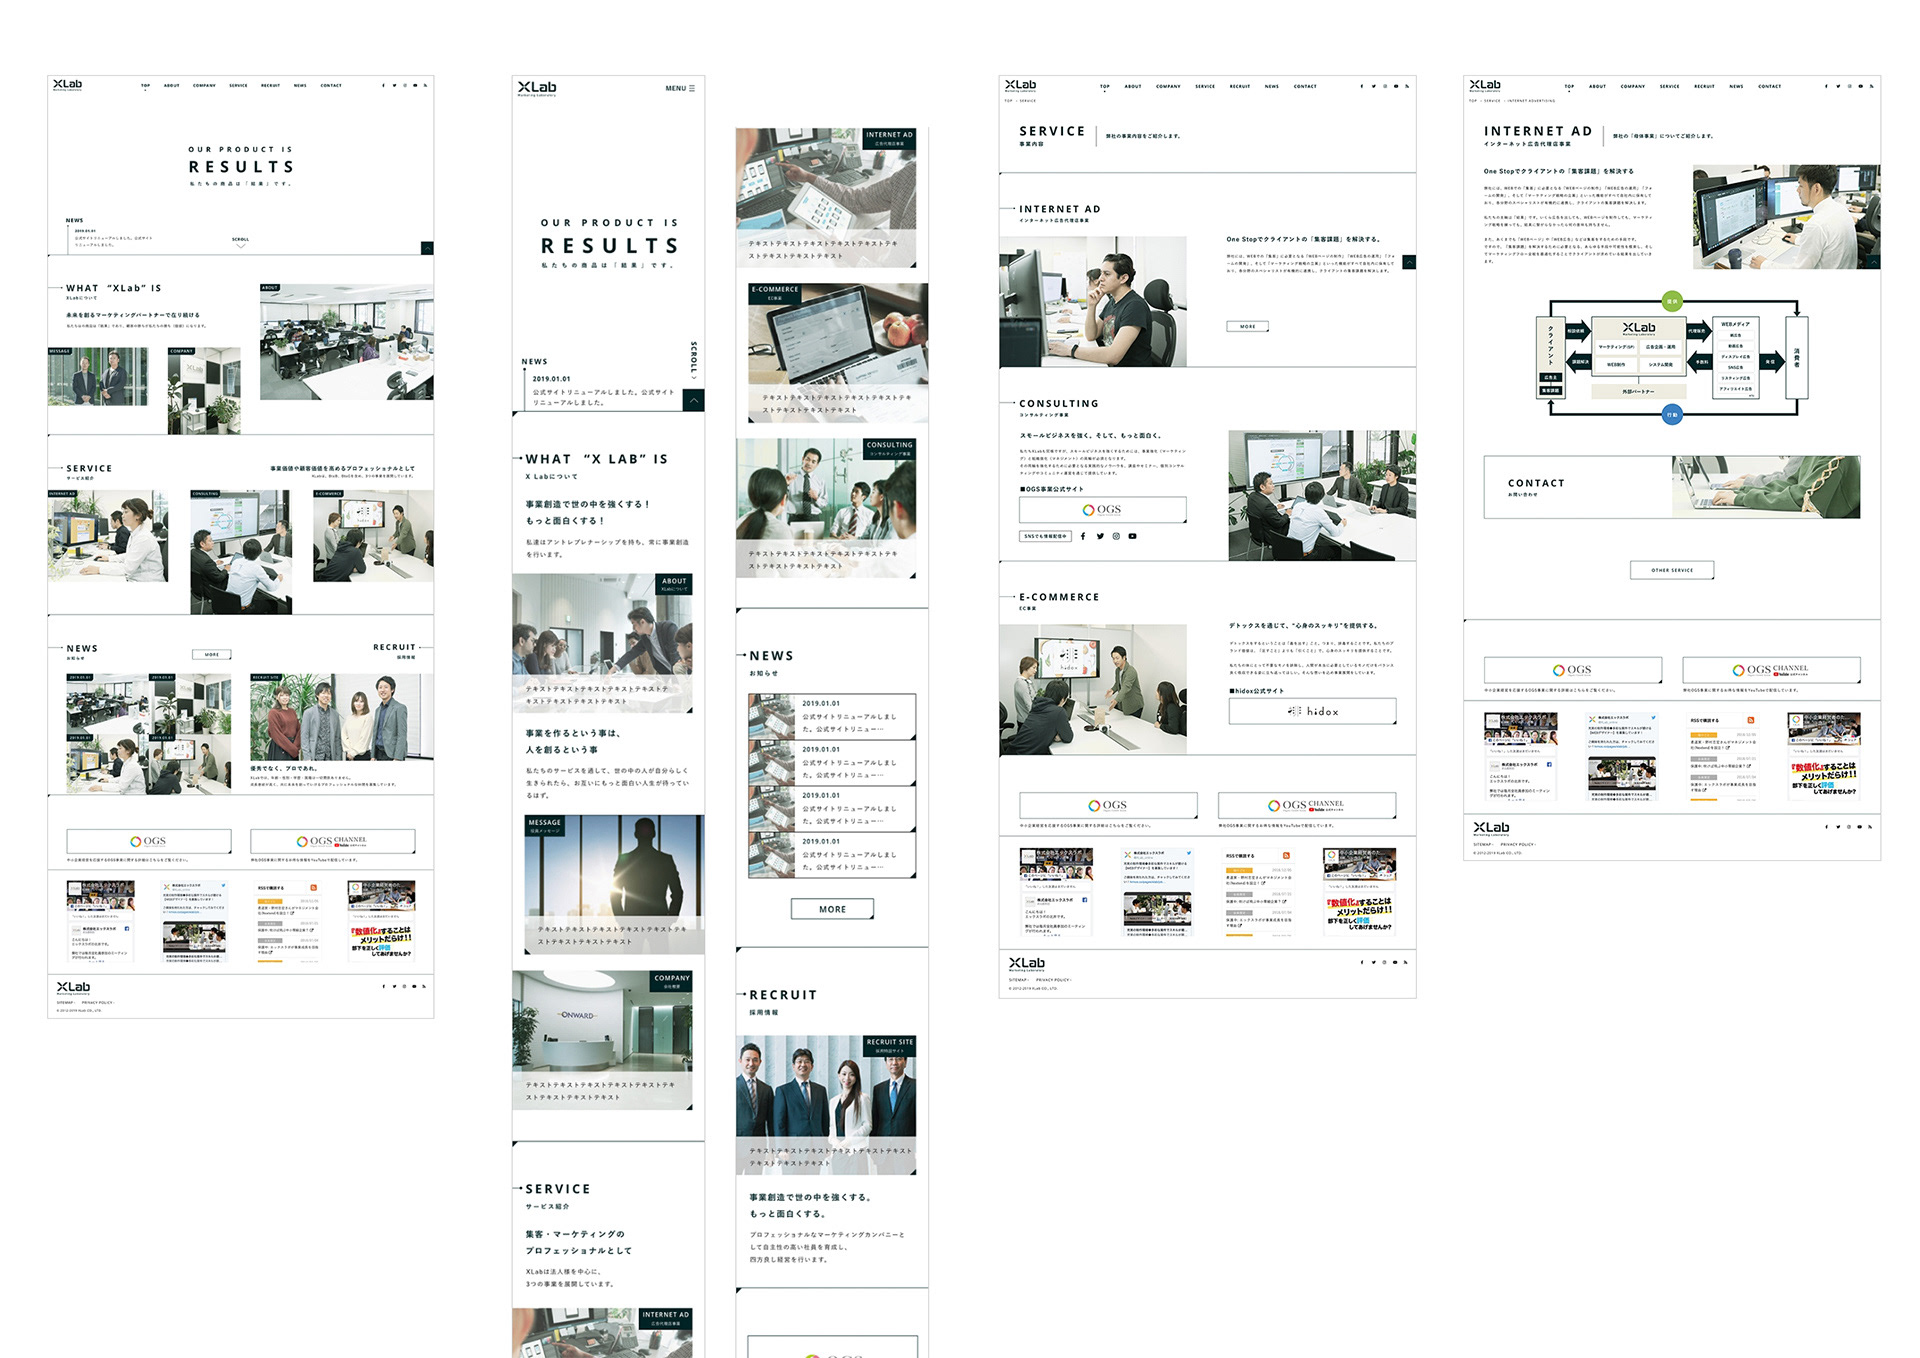Open the Instagram icon in the Consulting section
The width and height of the screenshot is (1920, 1358).
pos(1116,536)
